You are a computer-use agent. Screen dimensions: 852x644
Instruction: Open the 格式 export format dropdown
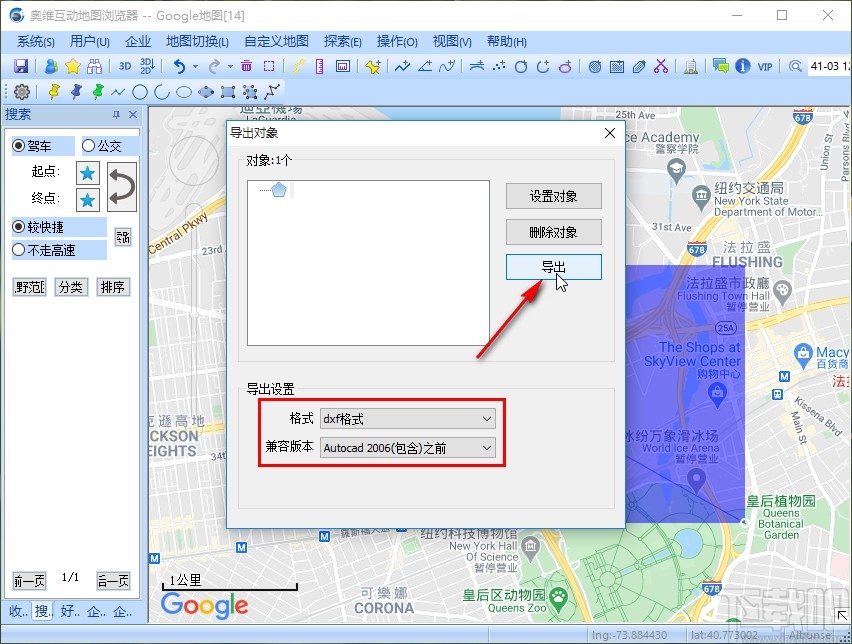486,418
